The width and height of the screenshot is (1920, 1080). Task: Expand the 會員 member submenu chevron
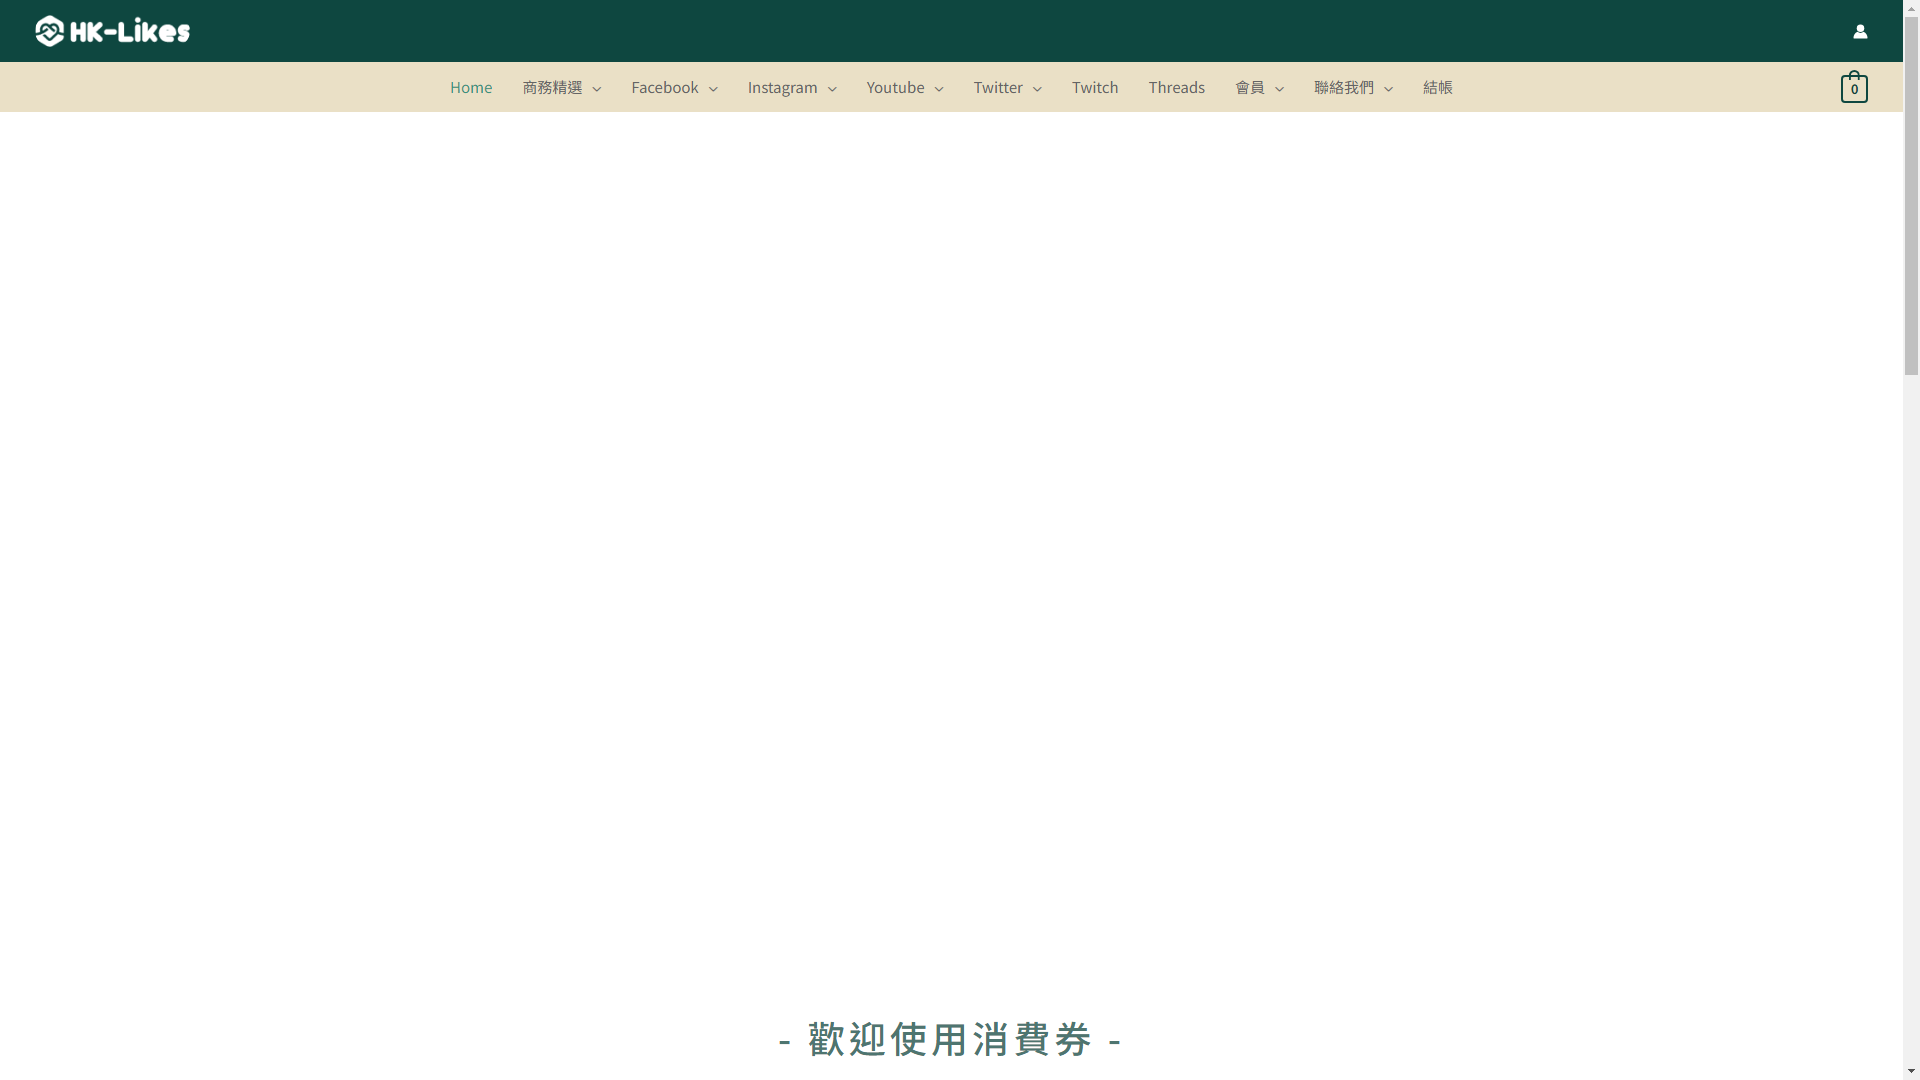pos(1279,89)
